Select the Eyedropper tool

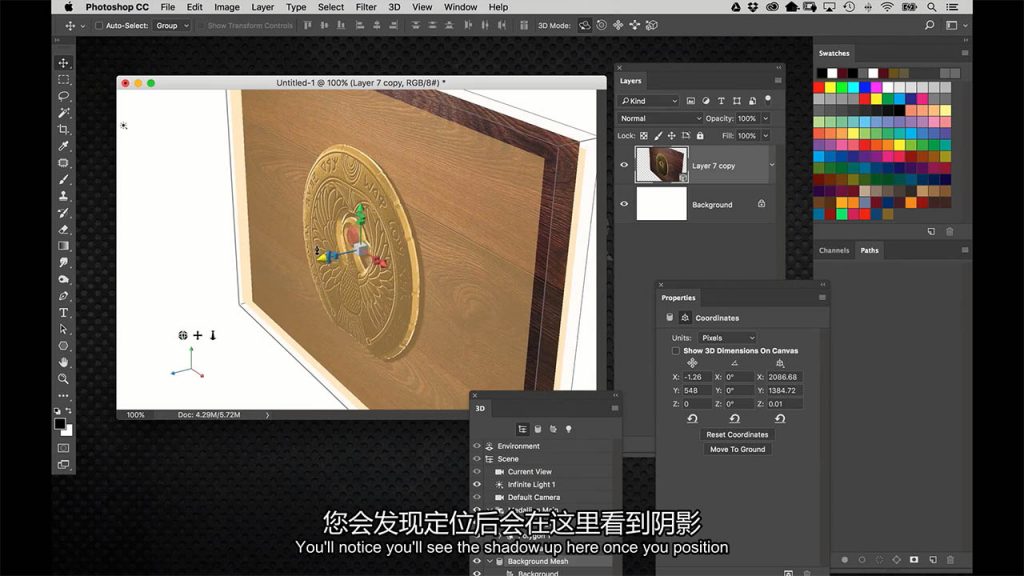pyautogui.click(x=63, y=146)
